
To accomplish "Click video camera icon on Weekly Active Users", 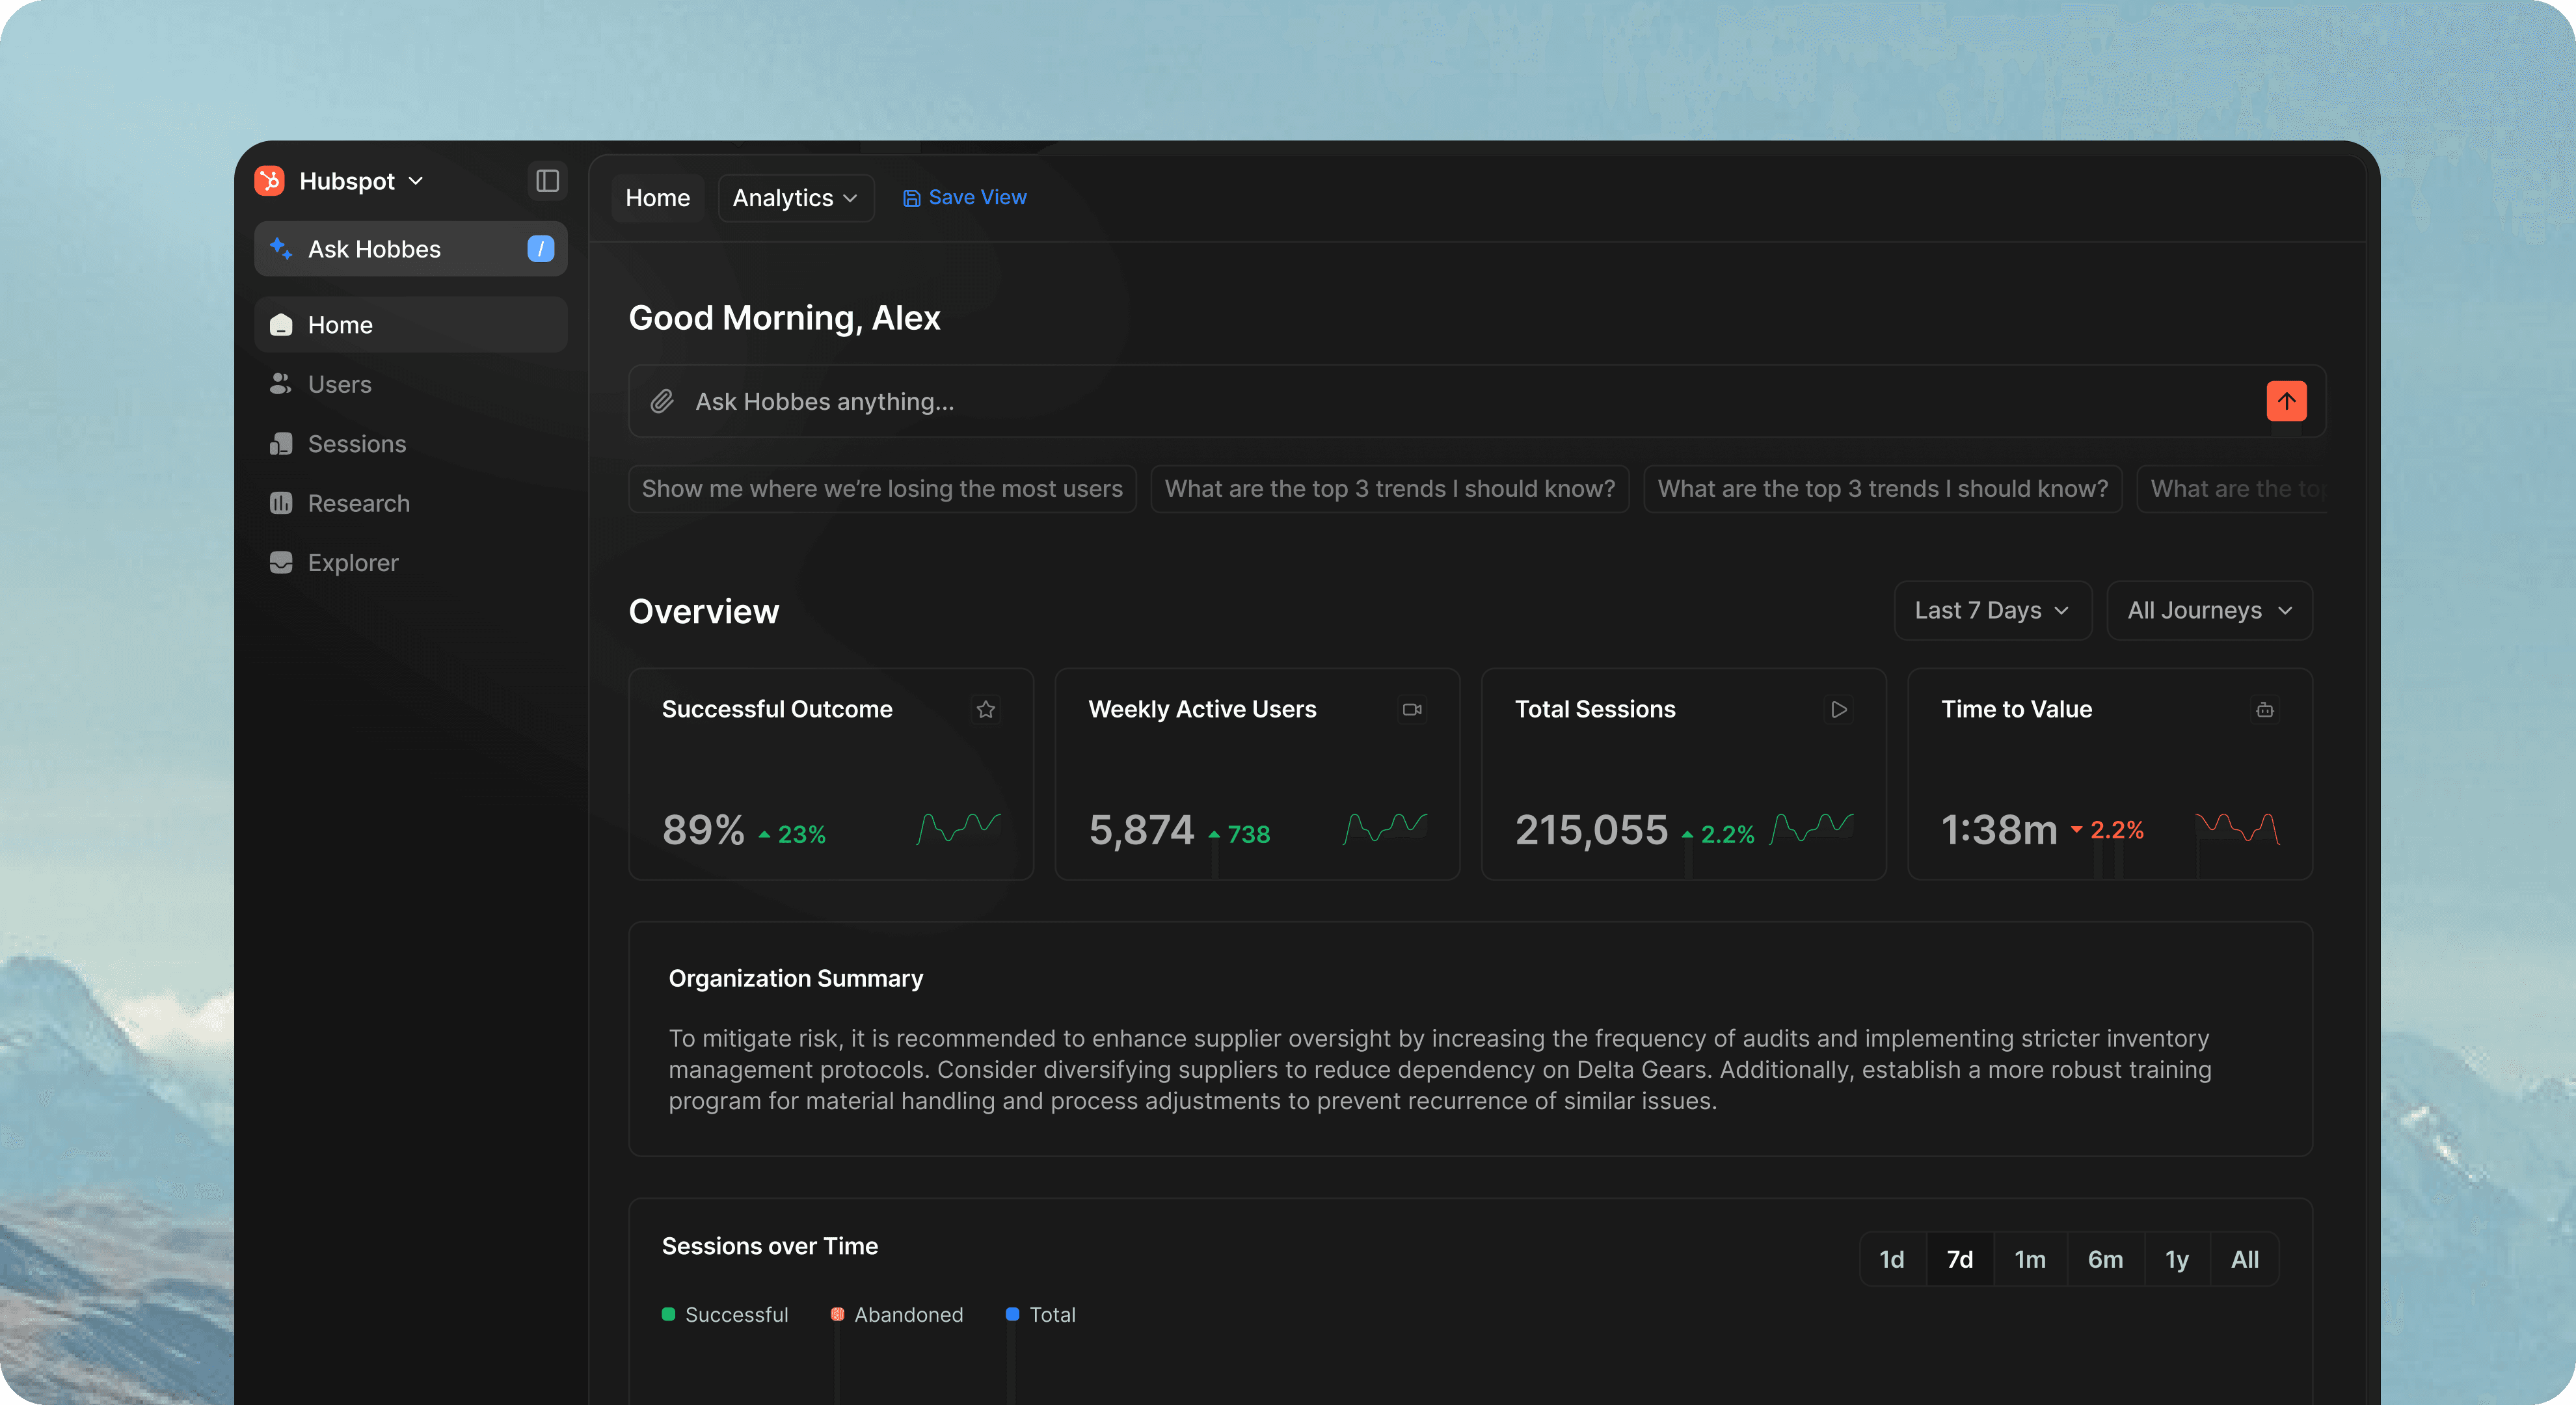I will pos(1412,709).
